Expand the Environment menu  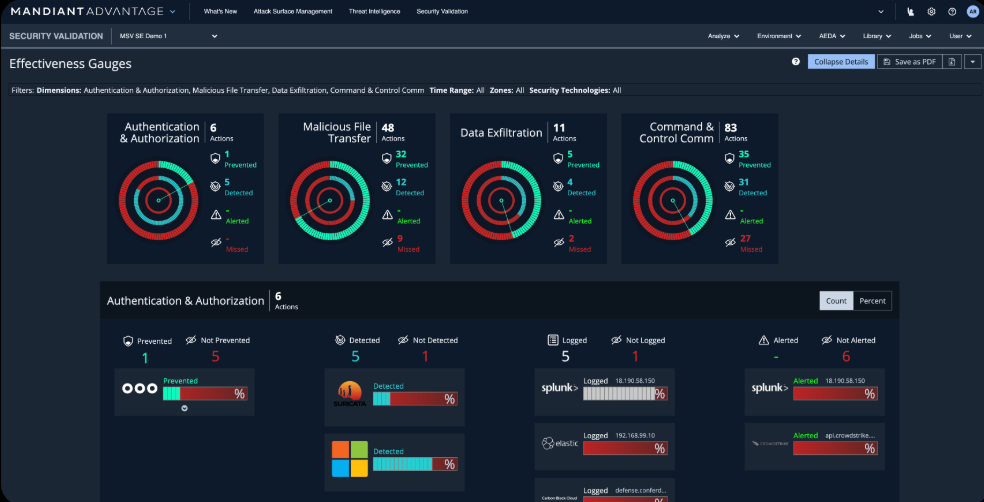(x=779, y=36)
